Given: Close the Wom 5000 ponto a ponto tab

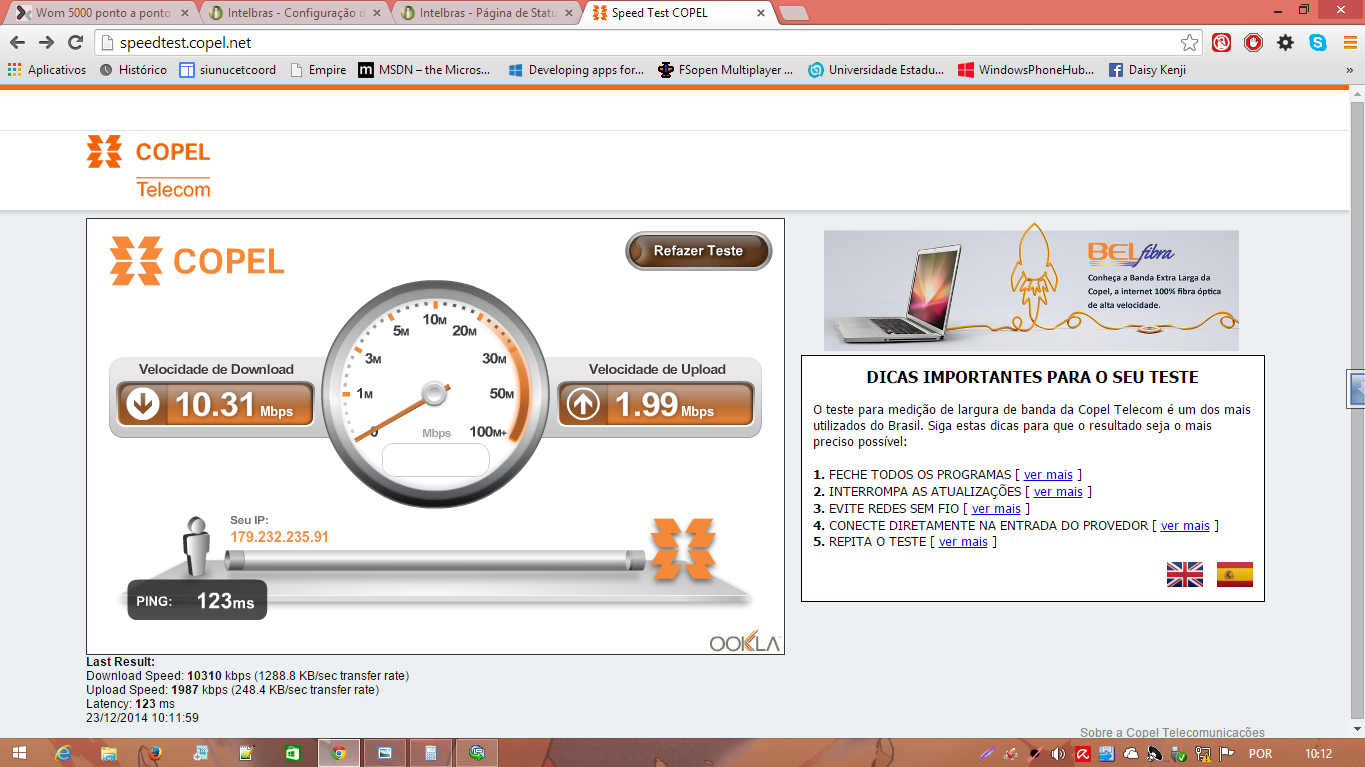Looking at the screenshot, I should (x=185, y=13).
